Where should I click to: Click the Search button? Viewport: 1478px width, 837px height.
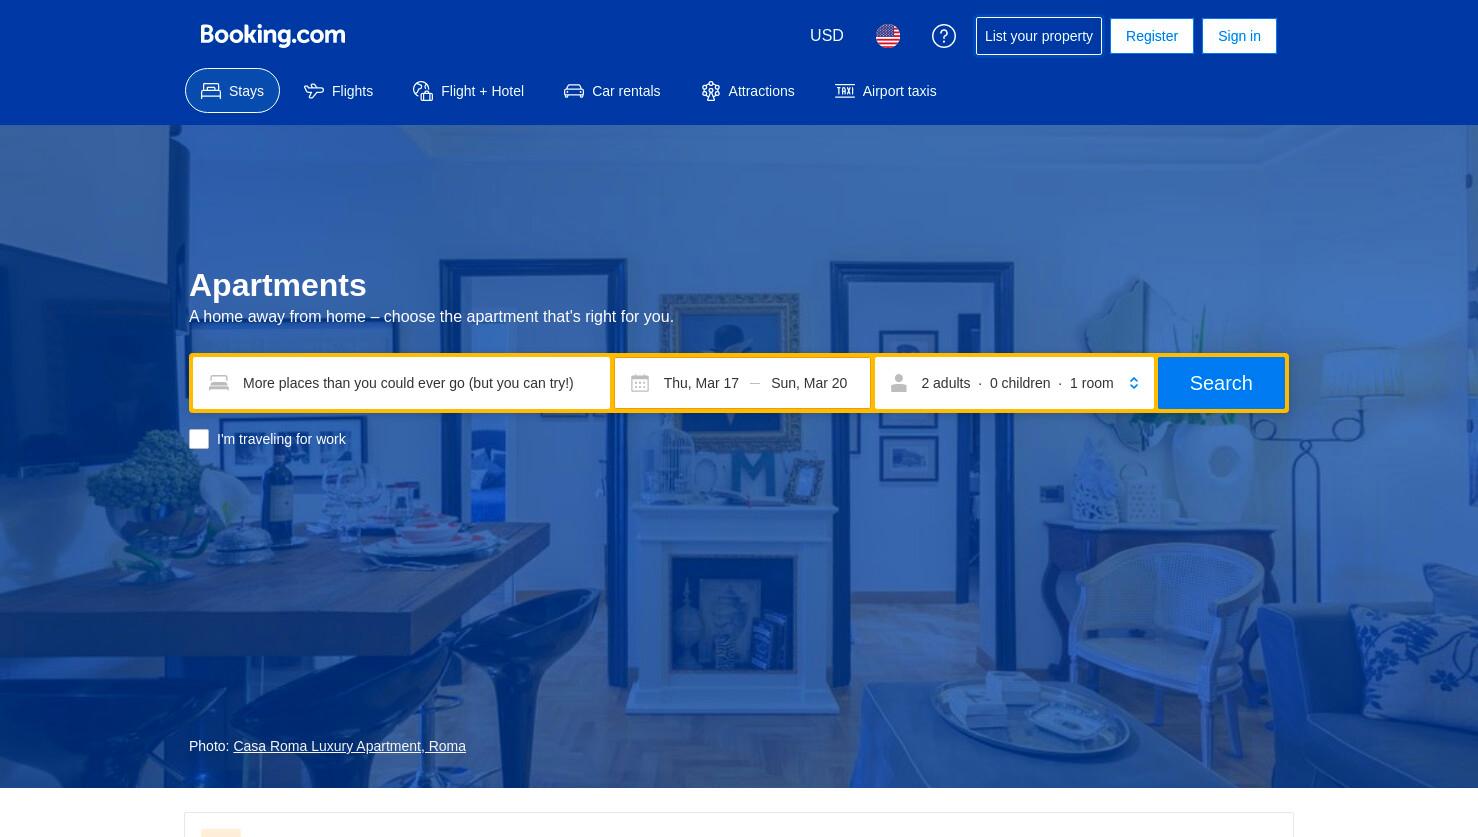[1221, 383]
